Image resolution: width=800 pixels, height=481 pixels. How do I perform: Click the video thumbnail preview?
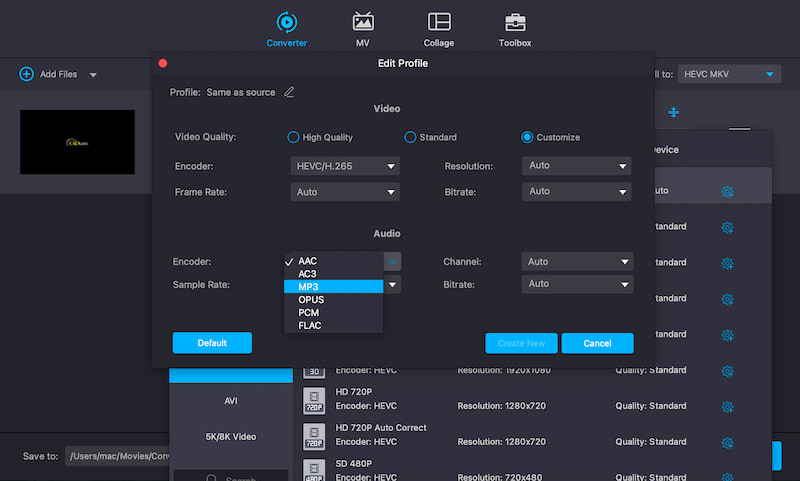pos(77,142)
